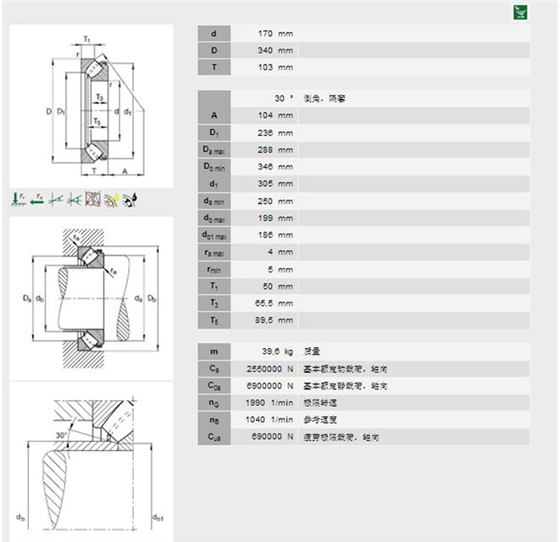Viewport: 560px width, 542px height.
Task: Click the d1 value 305 mm
Action: click(x=275, y=184)
